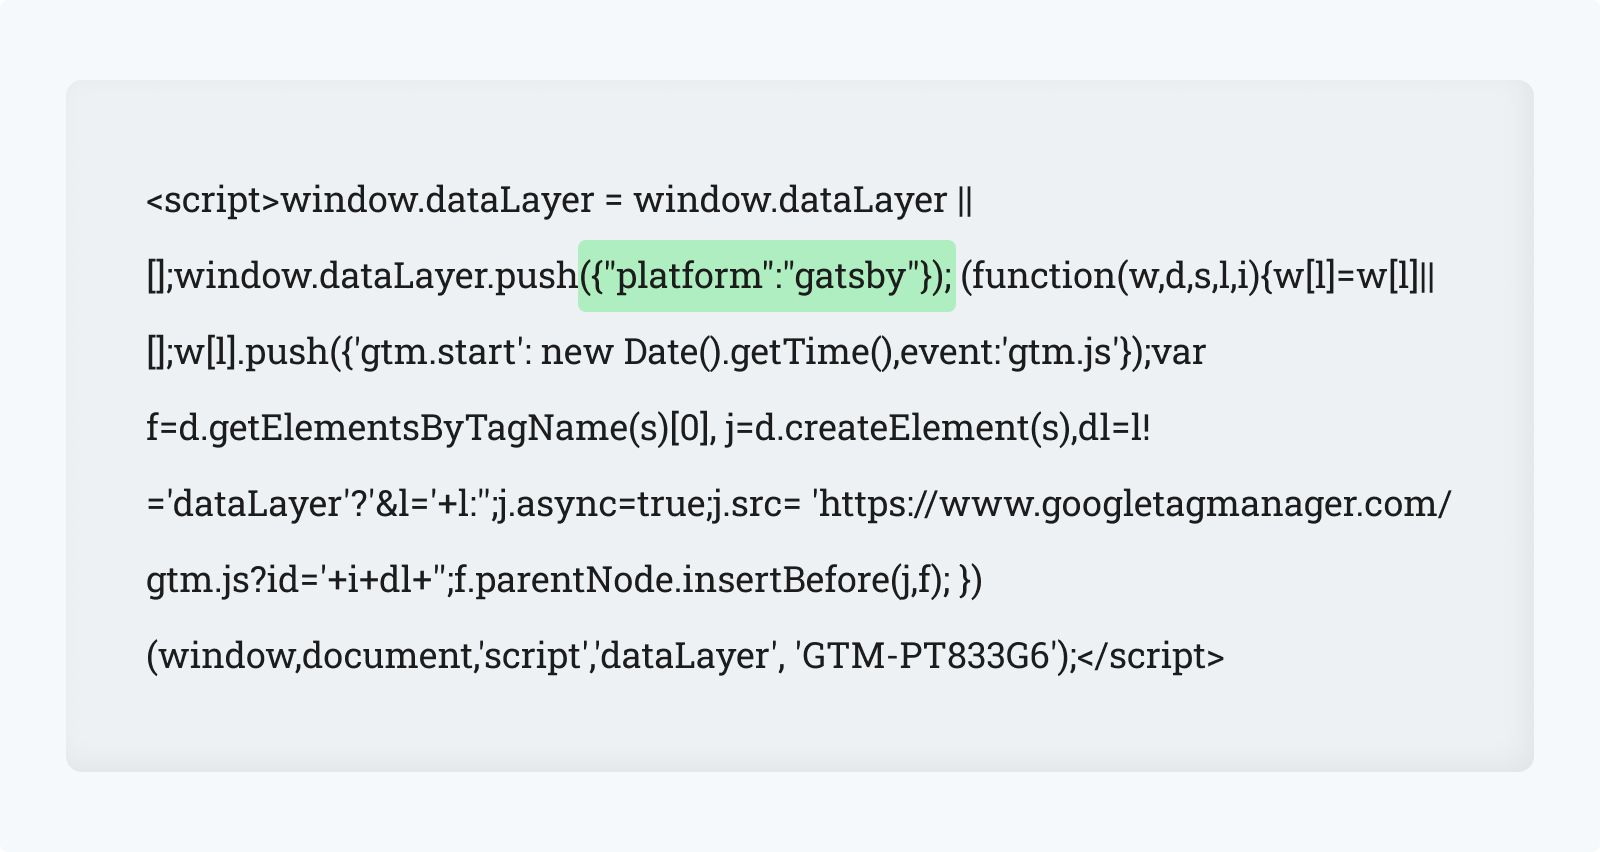
Task: Click the 'GTM-PT833G6' container ID
Action: click(928, 656)
